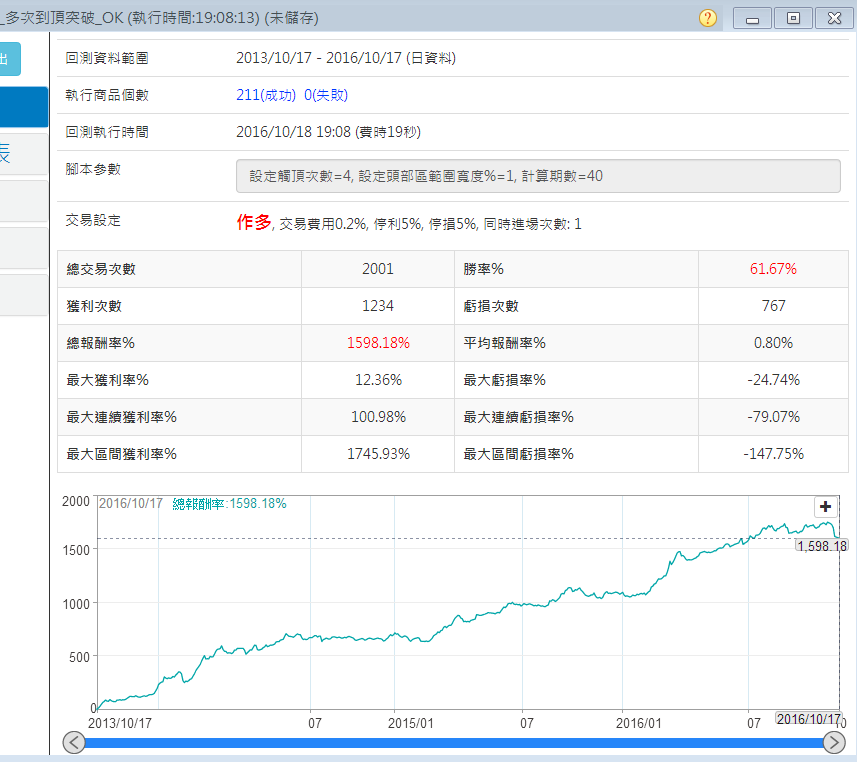Switch to the sidebar tab ending in 表

point(23,154)
